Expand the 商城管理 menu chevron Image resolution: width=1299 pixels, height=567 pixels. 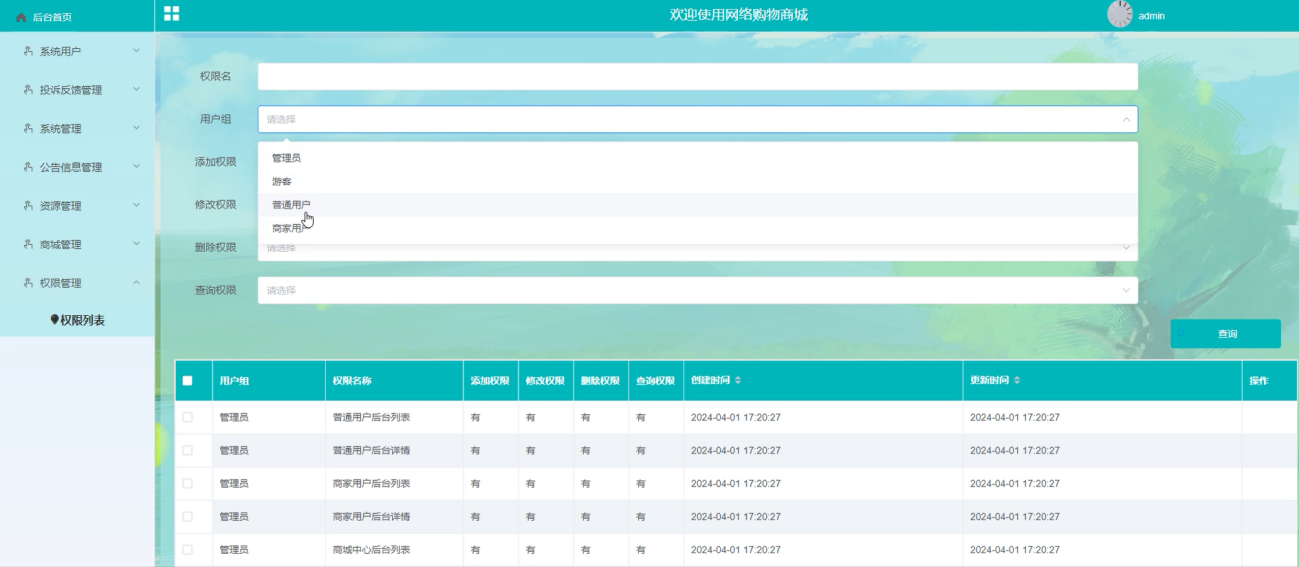click(x=136, y=244)
